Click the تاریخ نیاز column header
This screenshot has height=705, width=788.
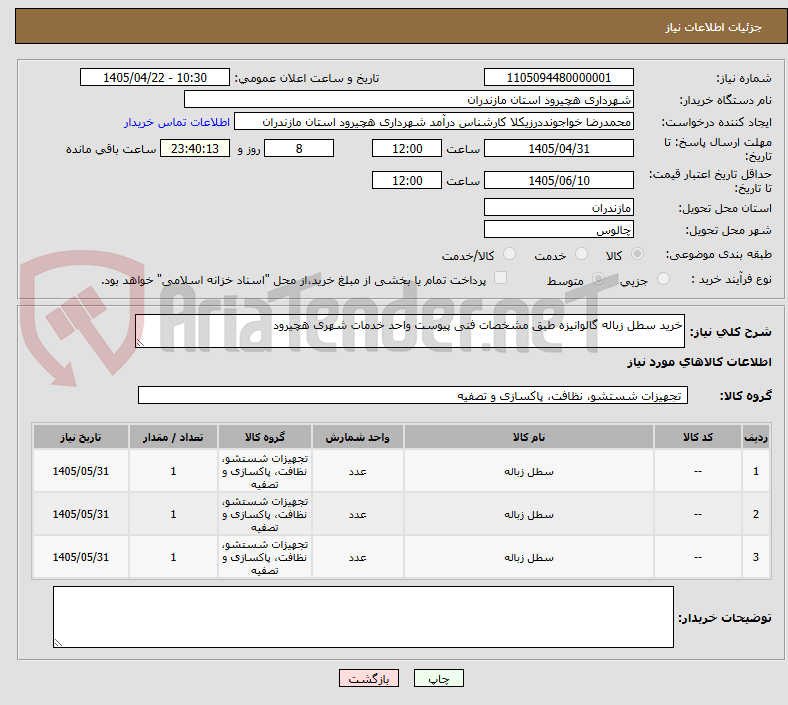point(80,437)
